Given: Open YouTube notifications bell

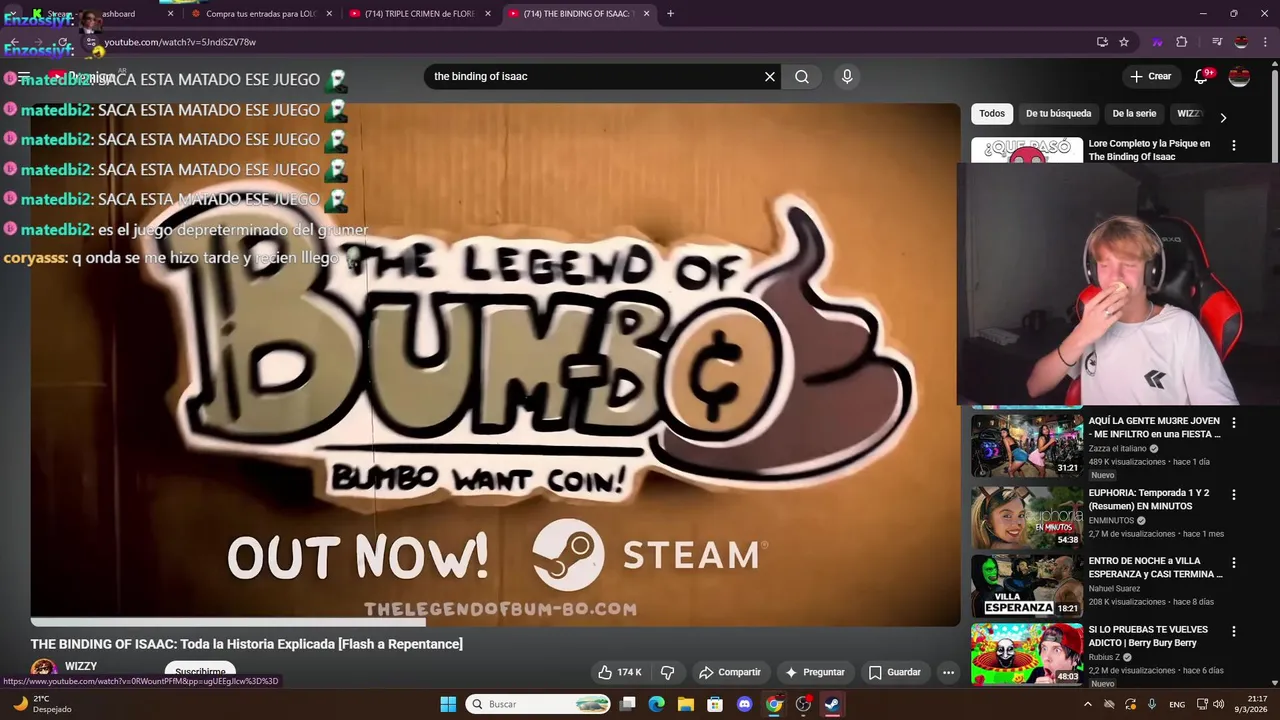Looking at the screenshot, I should (1202, 77).
